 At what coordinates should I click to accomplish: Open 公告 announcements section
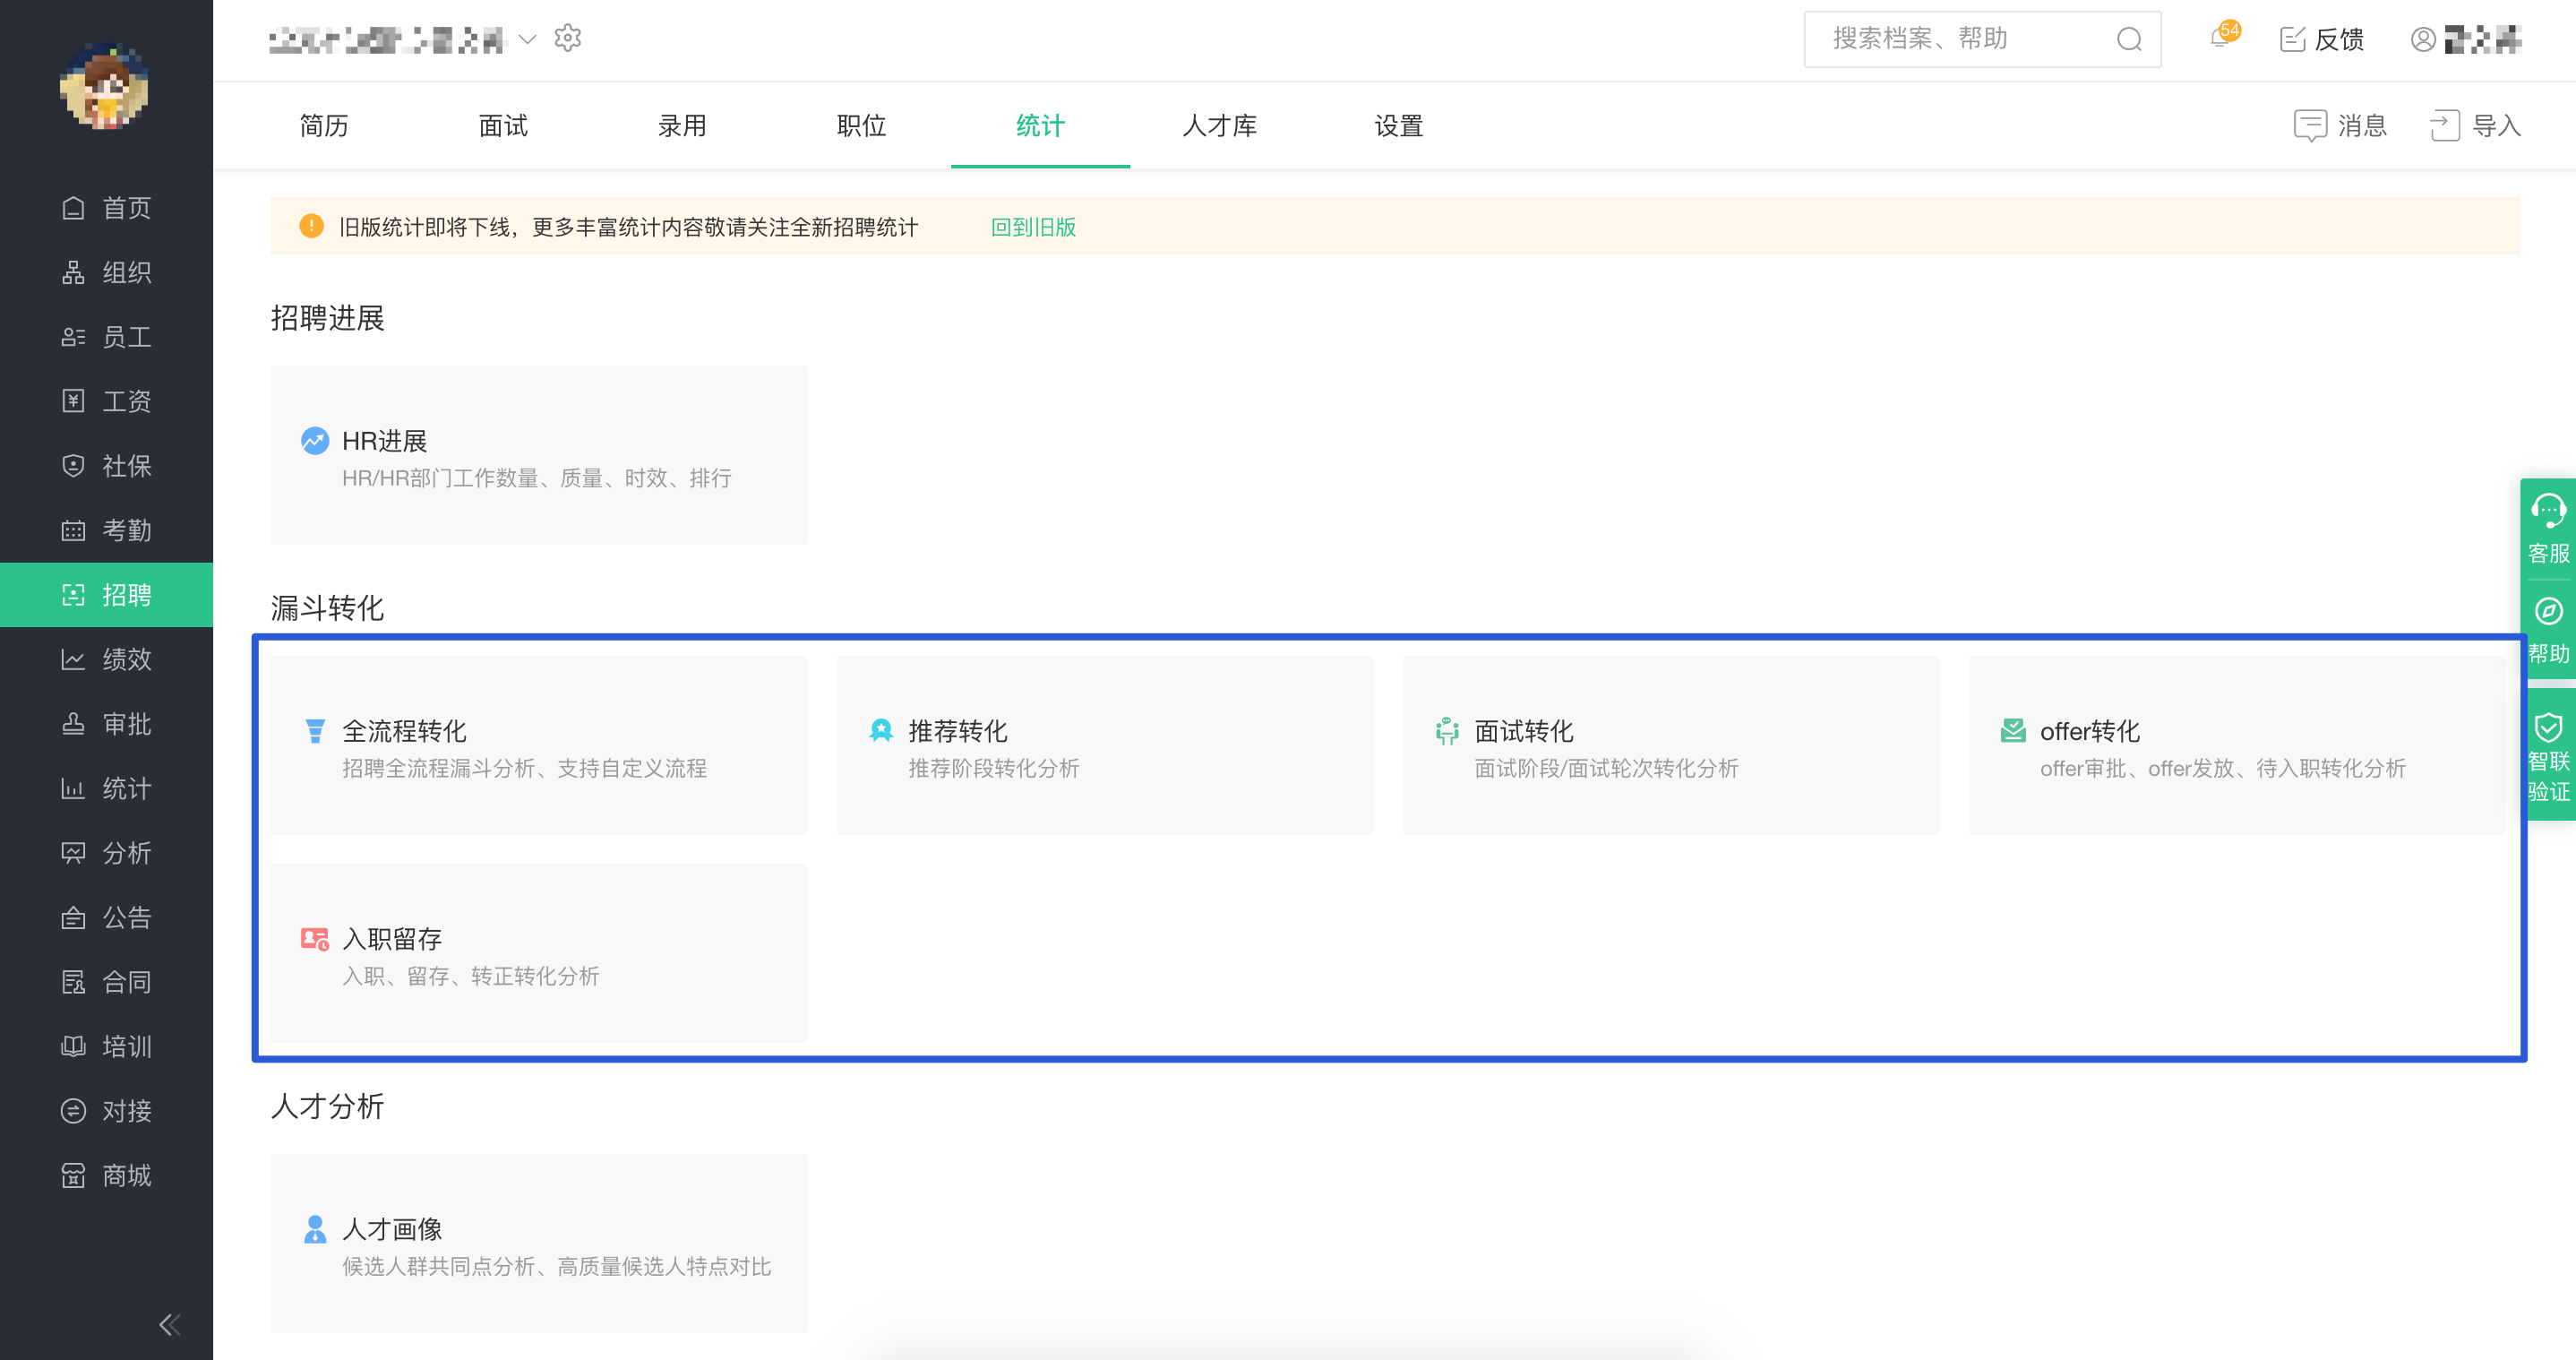pos(106,917)
